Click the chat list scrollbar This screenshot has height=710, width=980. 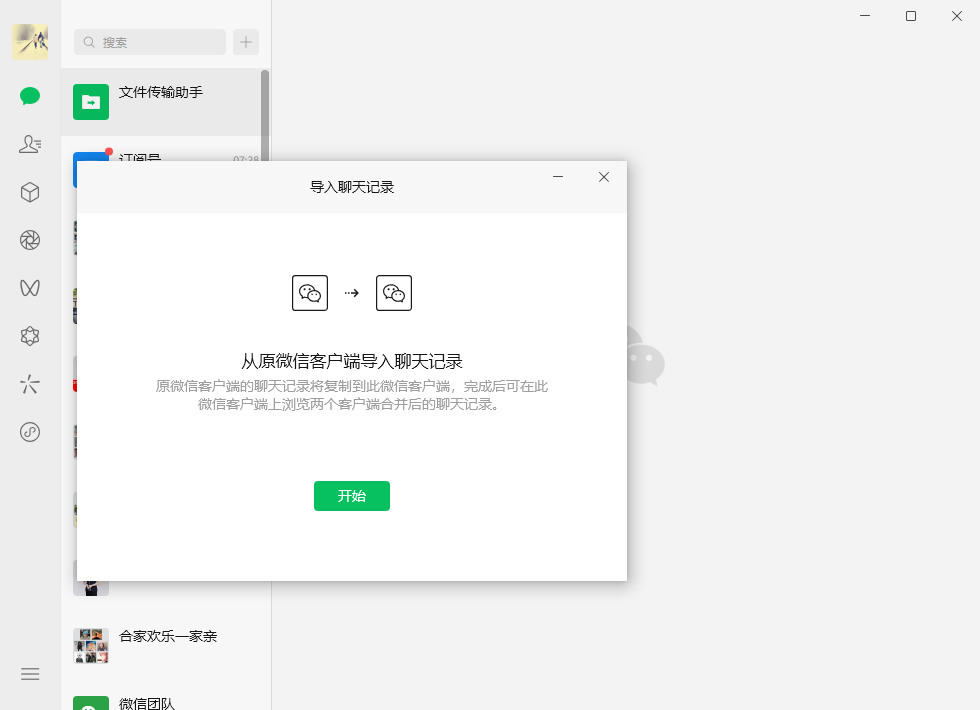click(265, 116)
